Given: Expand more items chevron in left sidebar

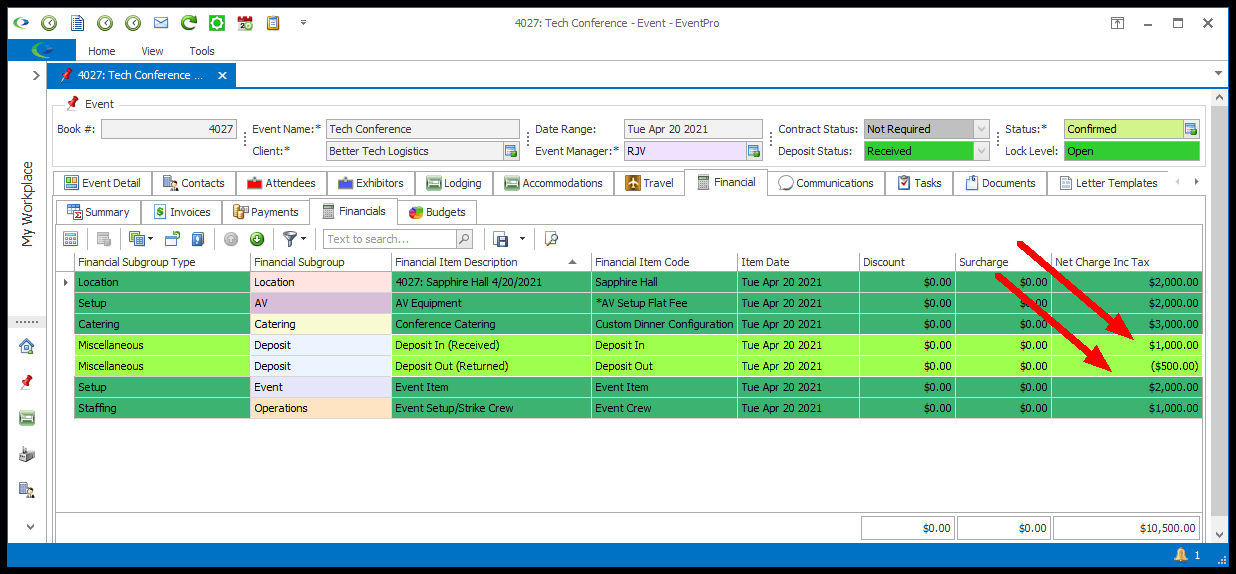Looking at the screenshot, I should pos(30,526).
